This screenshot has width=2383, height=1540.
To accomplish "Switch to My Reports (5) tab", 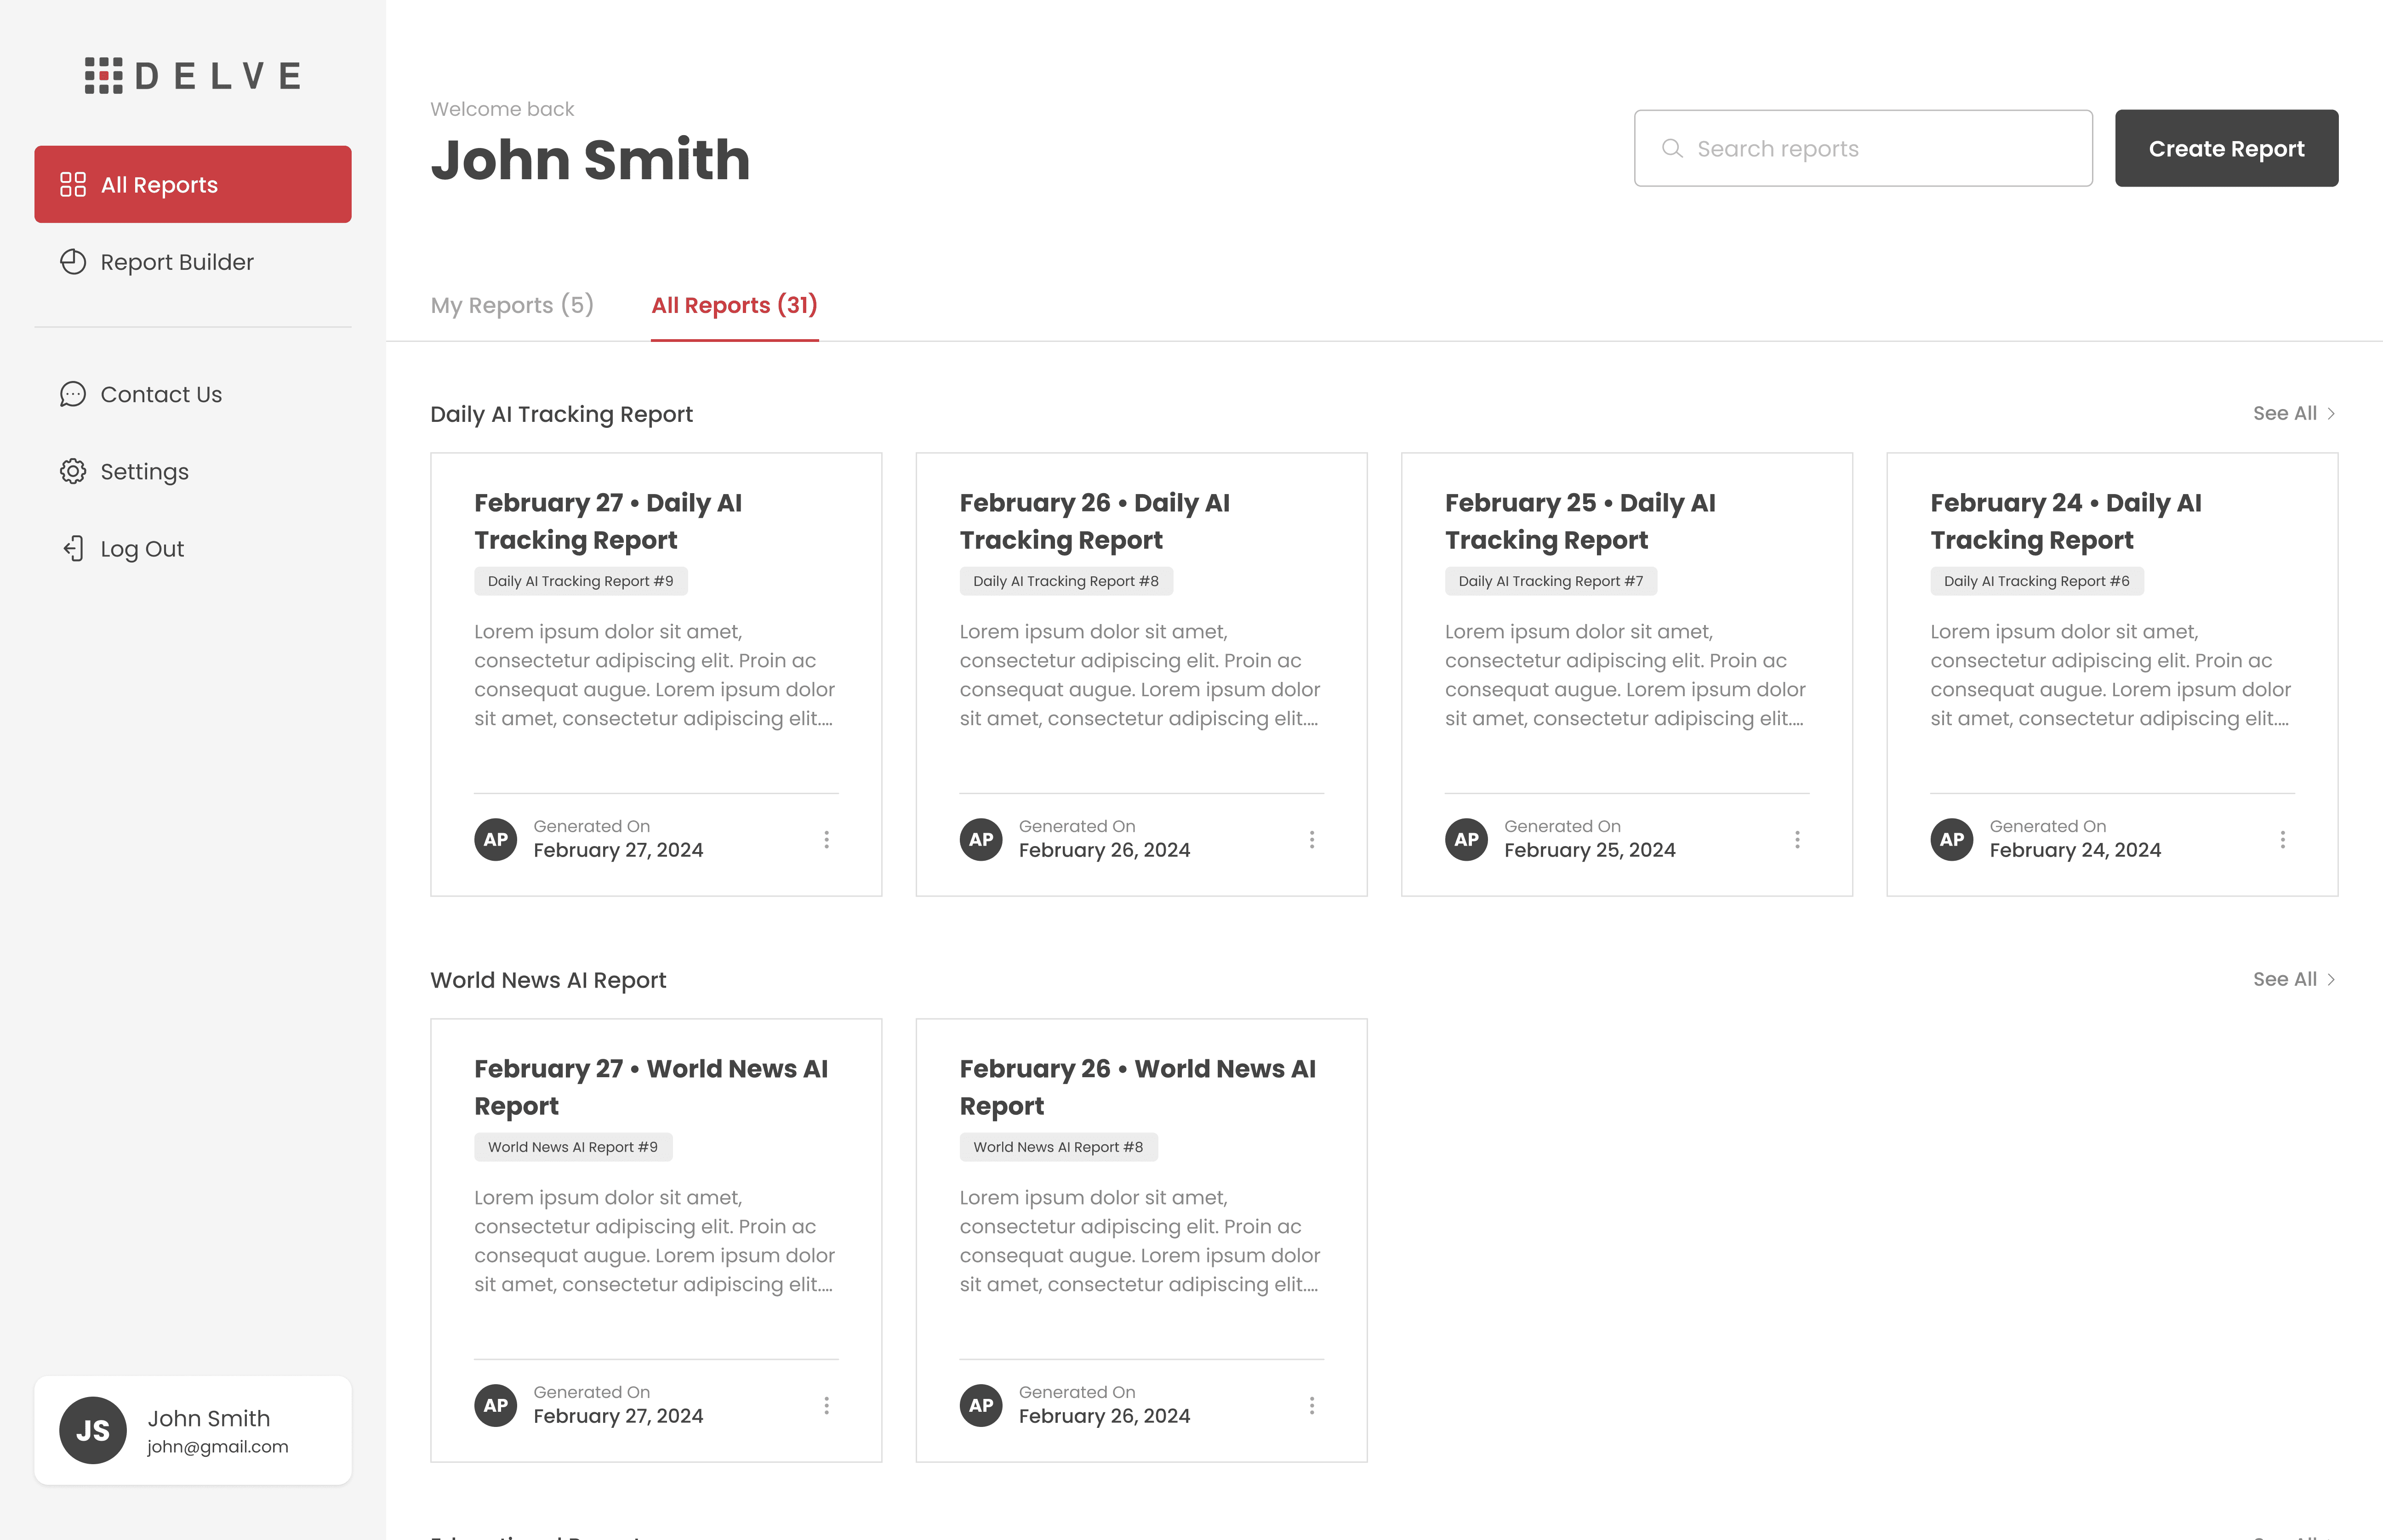I will [512, 305].
